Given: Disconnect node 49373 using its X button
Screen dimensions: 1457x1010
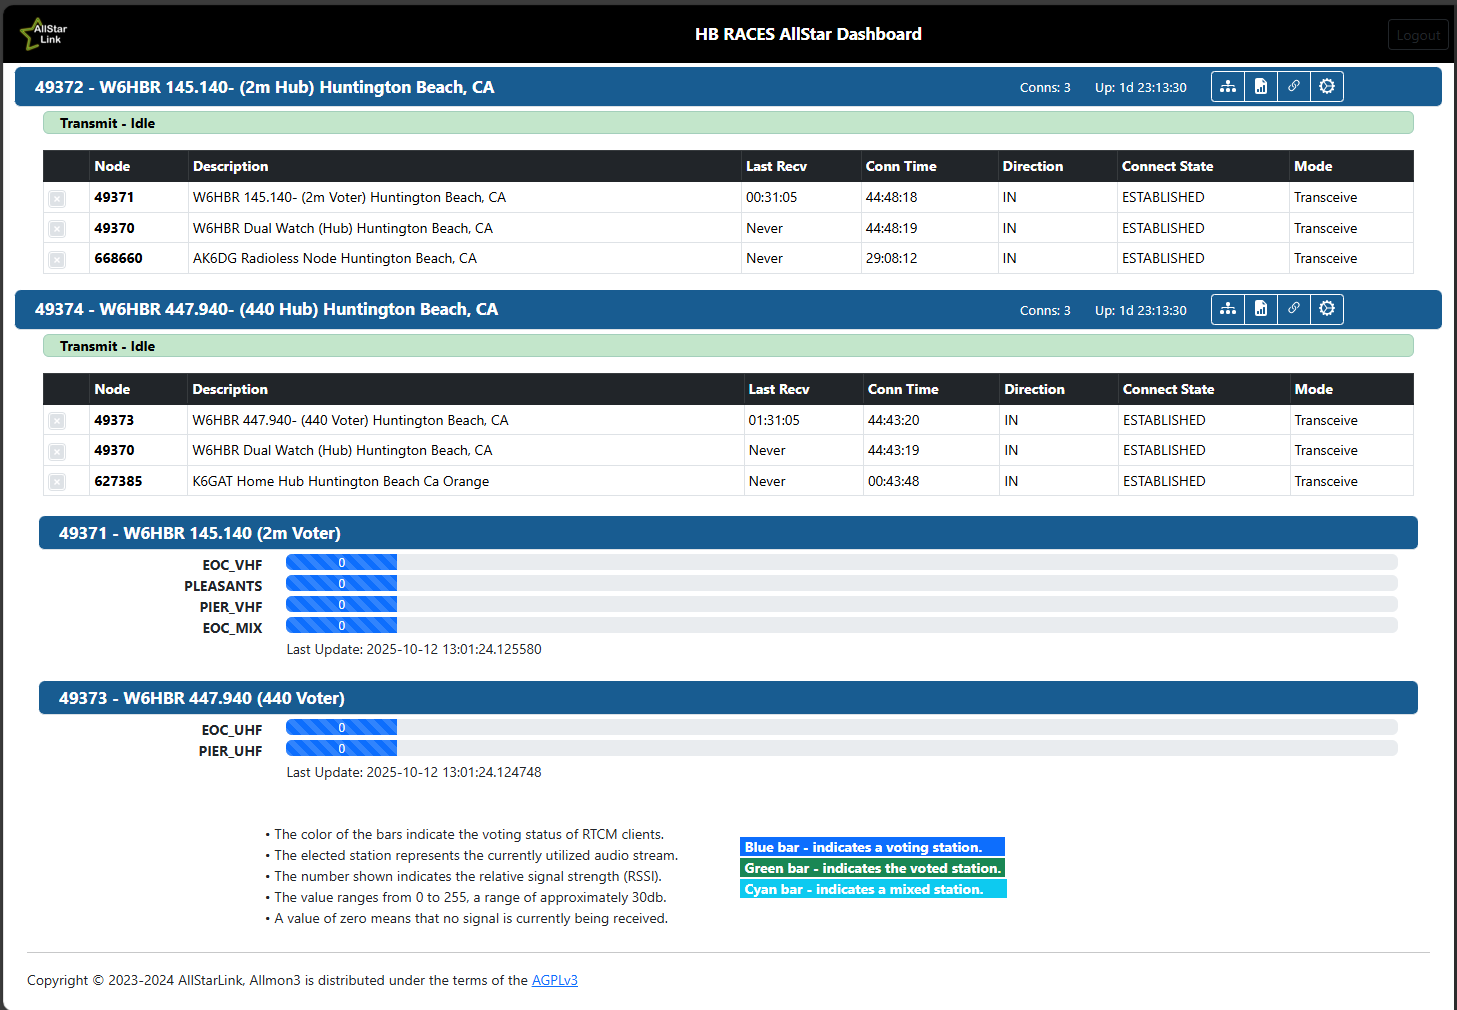Looking at the screenshot, I should (57, 421).
